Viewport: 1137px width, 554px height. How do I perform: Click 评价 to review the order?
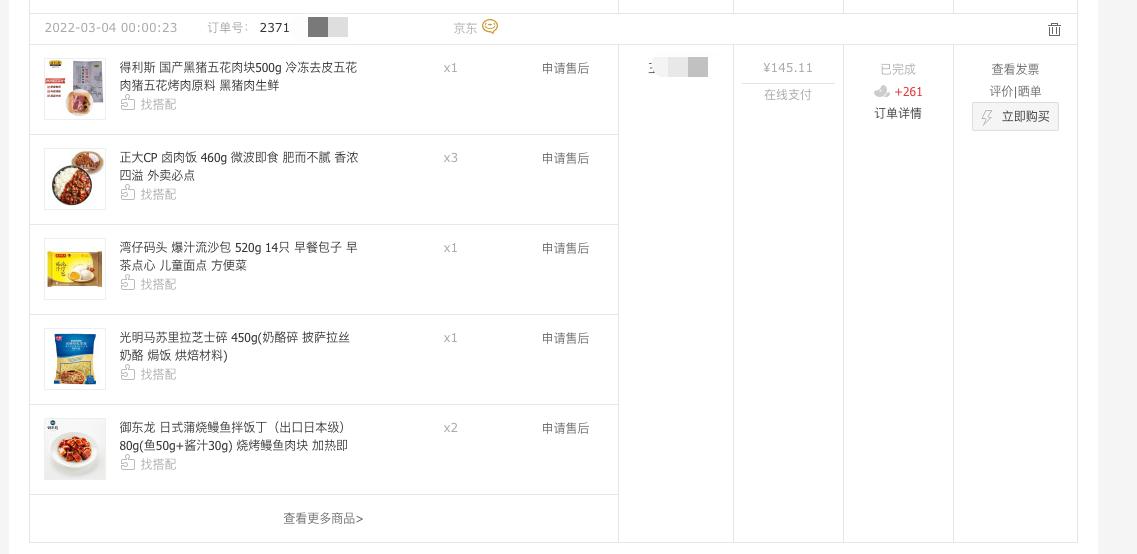(1001, 92)
